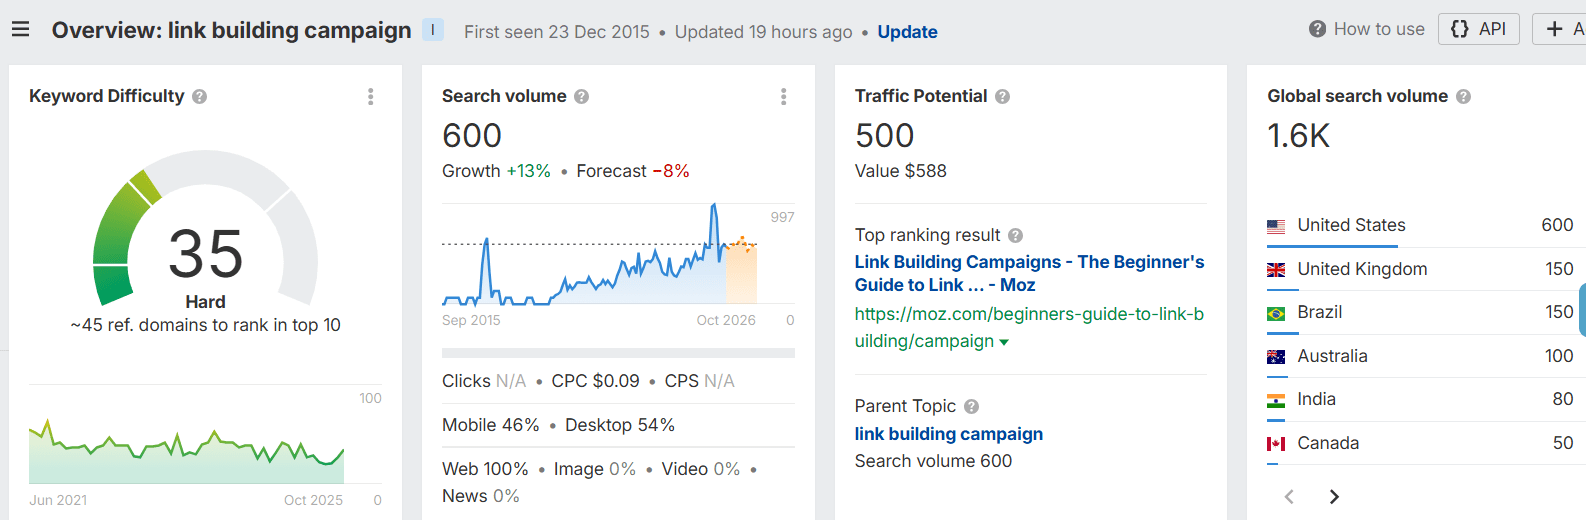Go to previous page of countries
1586x520 pixels.
1289,497
